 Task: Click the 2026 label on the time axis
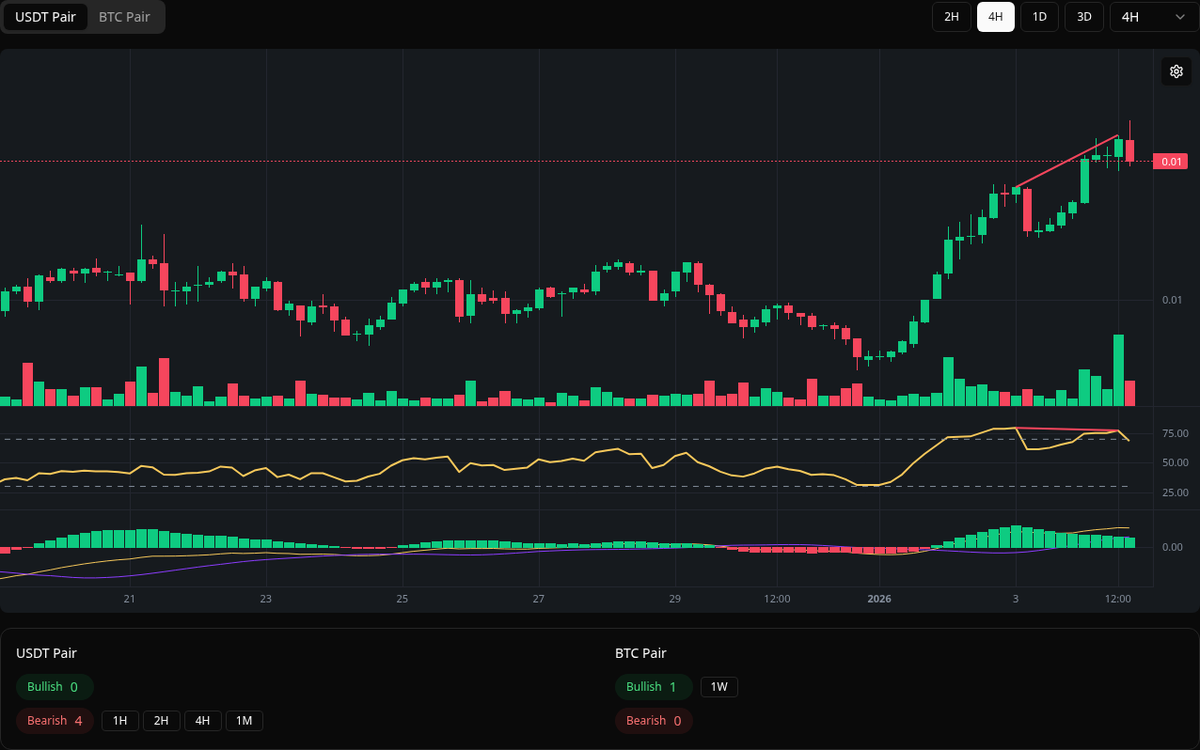880,599
